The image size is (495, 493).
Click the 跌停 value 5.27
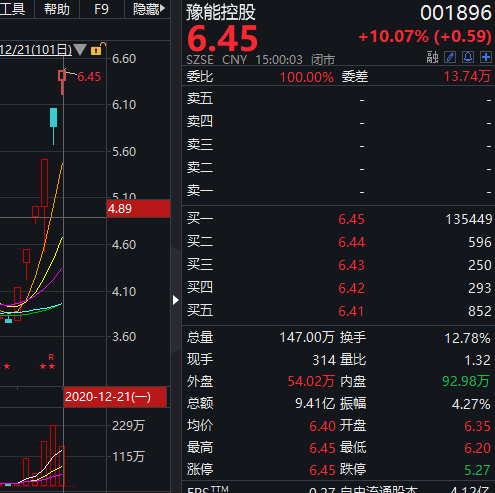coord(477,470)
